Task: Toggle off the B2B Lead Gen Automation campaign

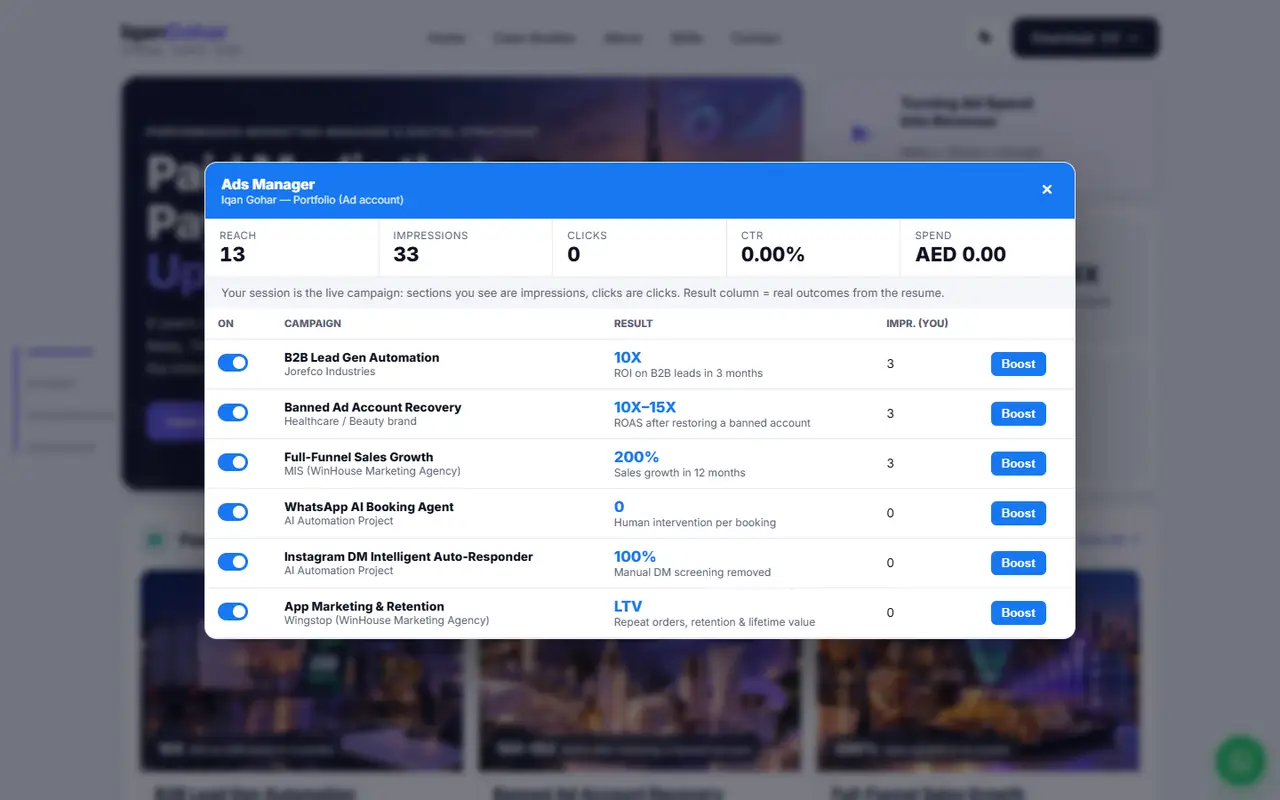Action: (x=233, y=363)
